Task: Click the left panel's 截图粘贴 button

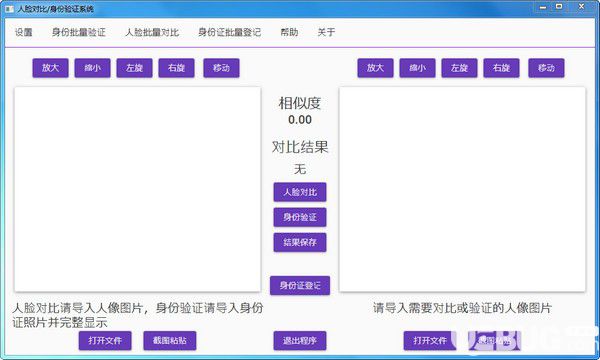Action: coord(170,340)
